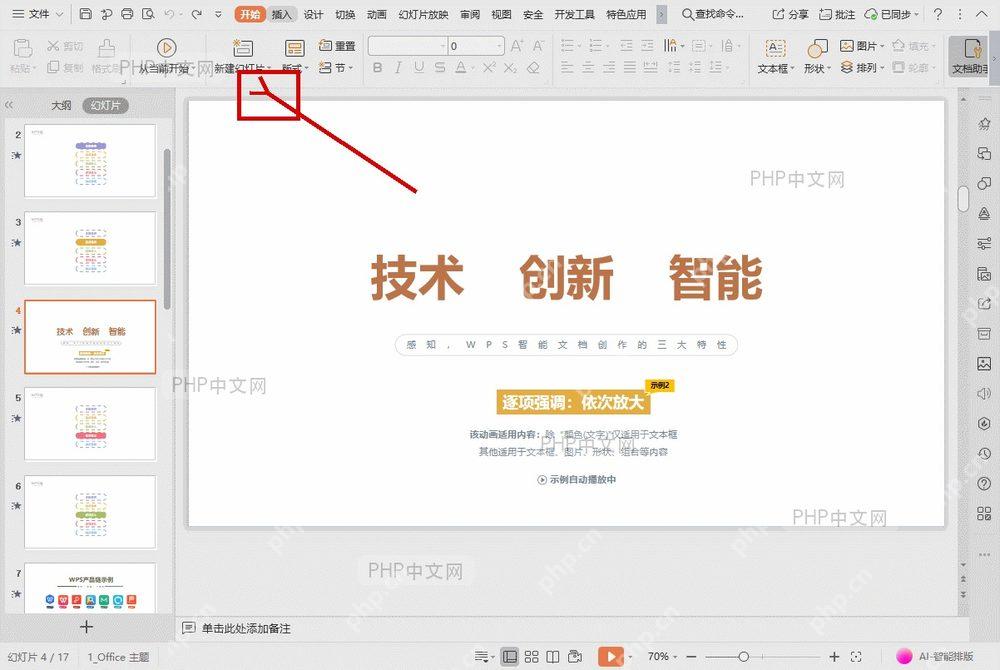The height and width of the screenshot is (670, 1000).
Task: Click the zoom out minus icon
Action: point(691,657)
